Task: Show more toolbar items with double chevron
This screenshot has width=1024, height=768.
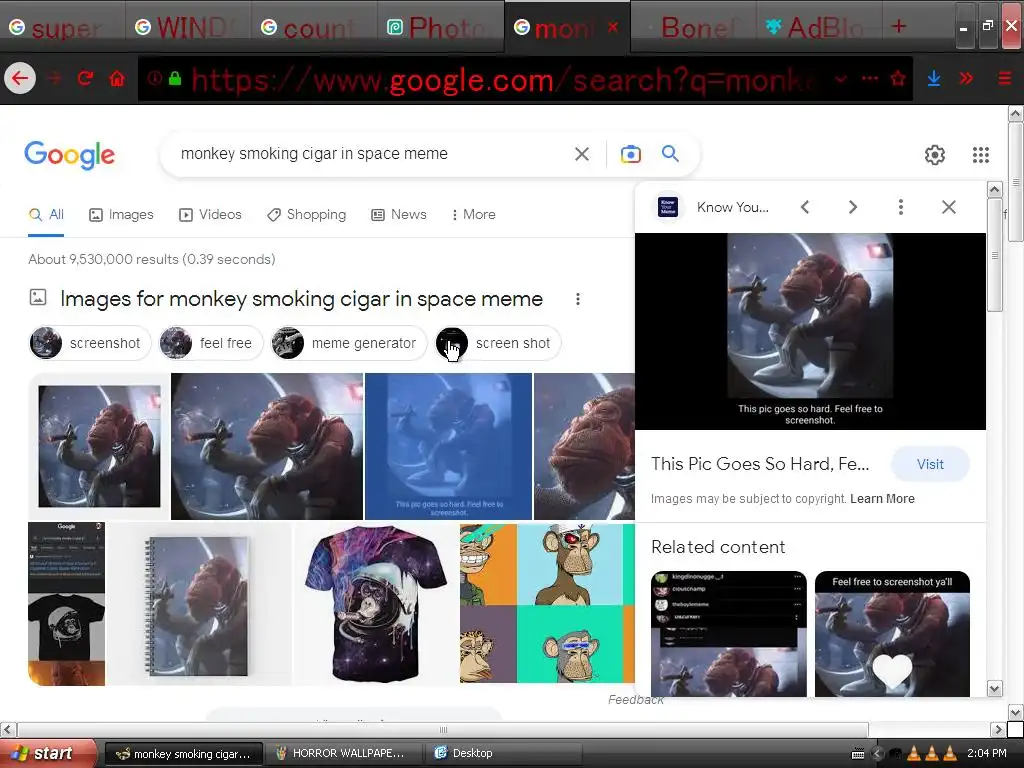Action: coord(966,78)
